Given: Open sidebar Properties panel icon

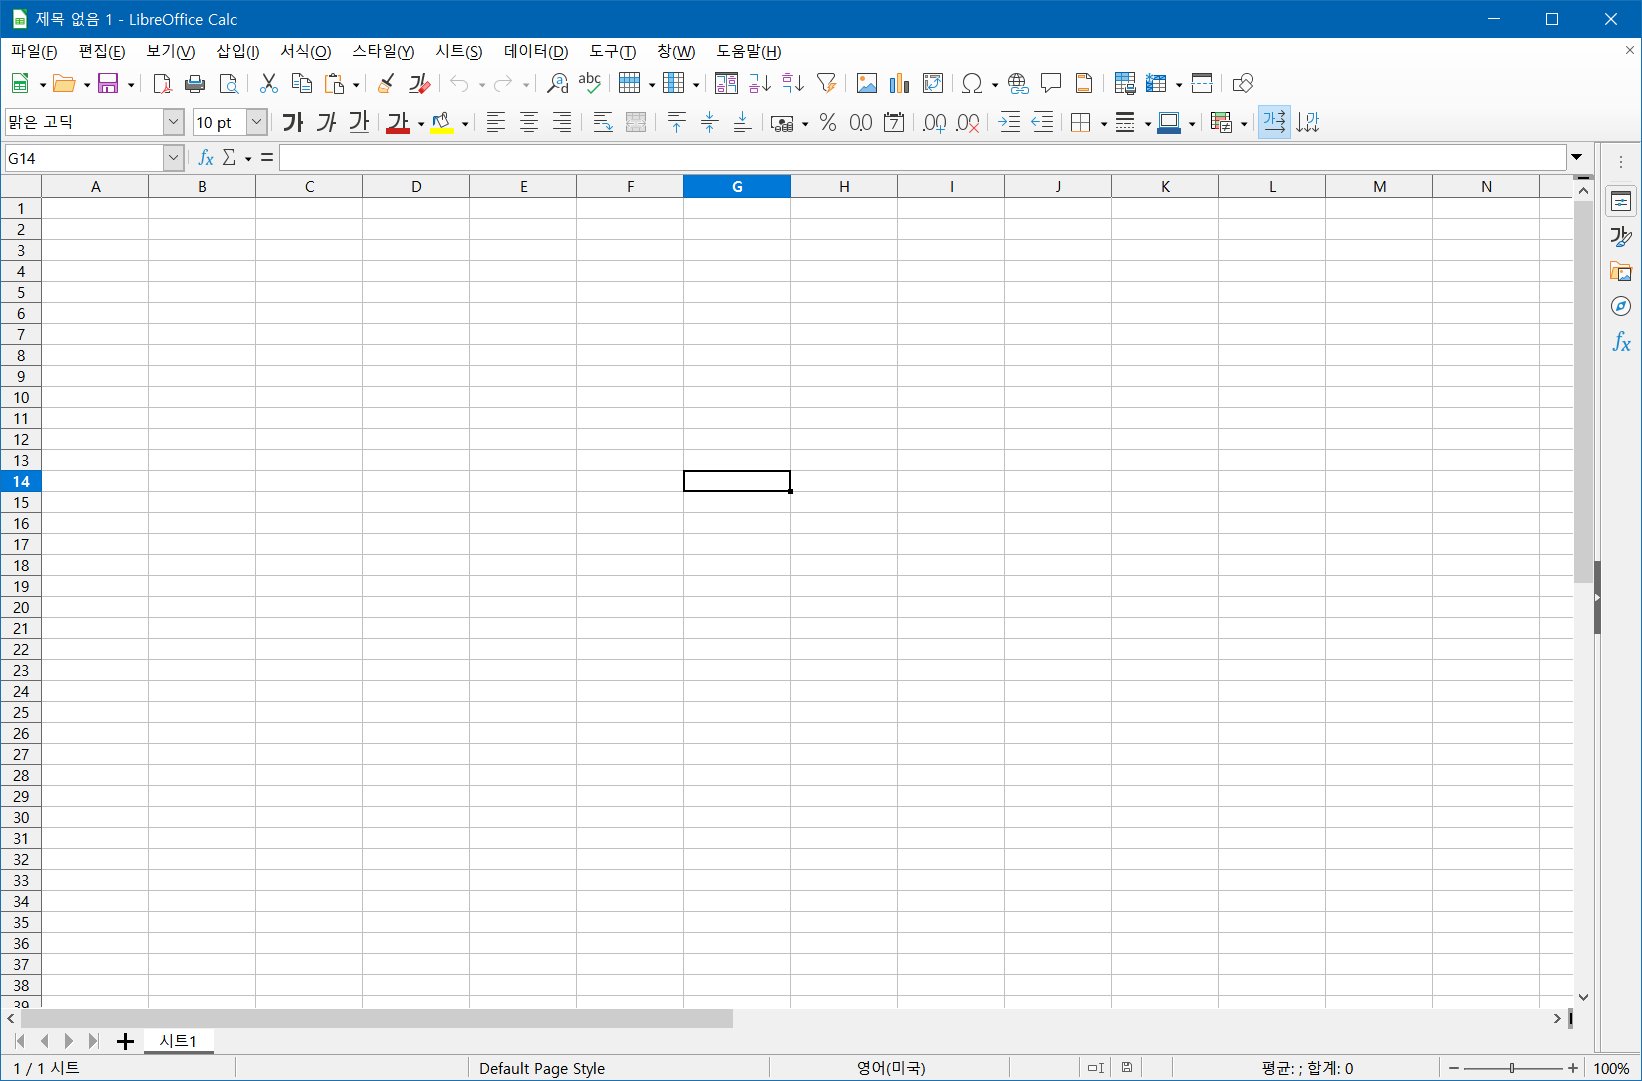Looking at the screenshot, I should click(x=1621, y=201).
